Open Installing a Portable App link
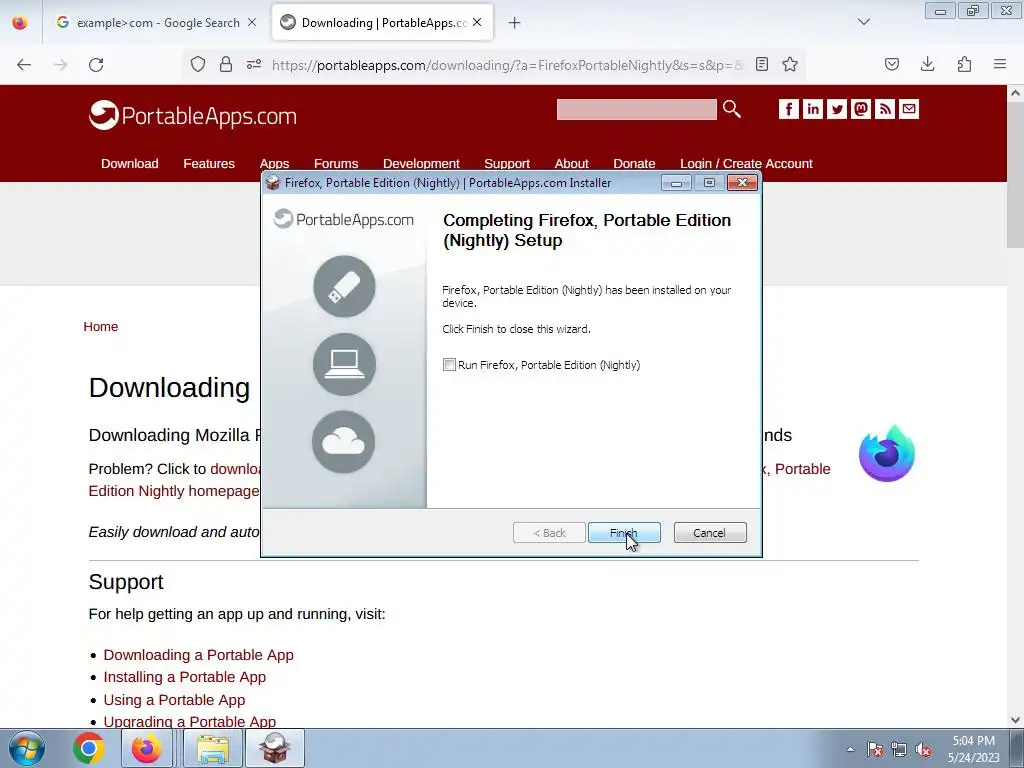This screenshot has height=768, width=1024. coord(185,677)
